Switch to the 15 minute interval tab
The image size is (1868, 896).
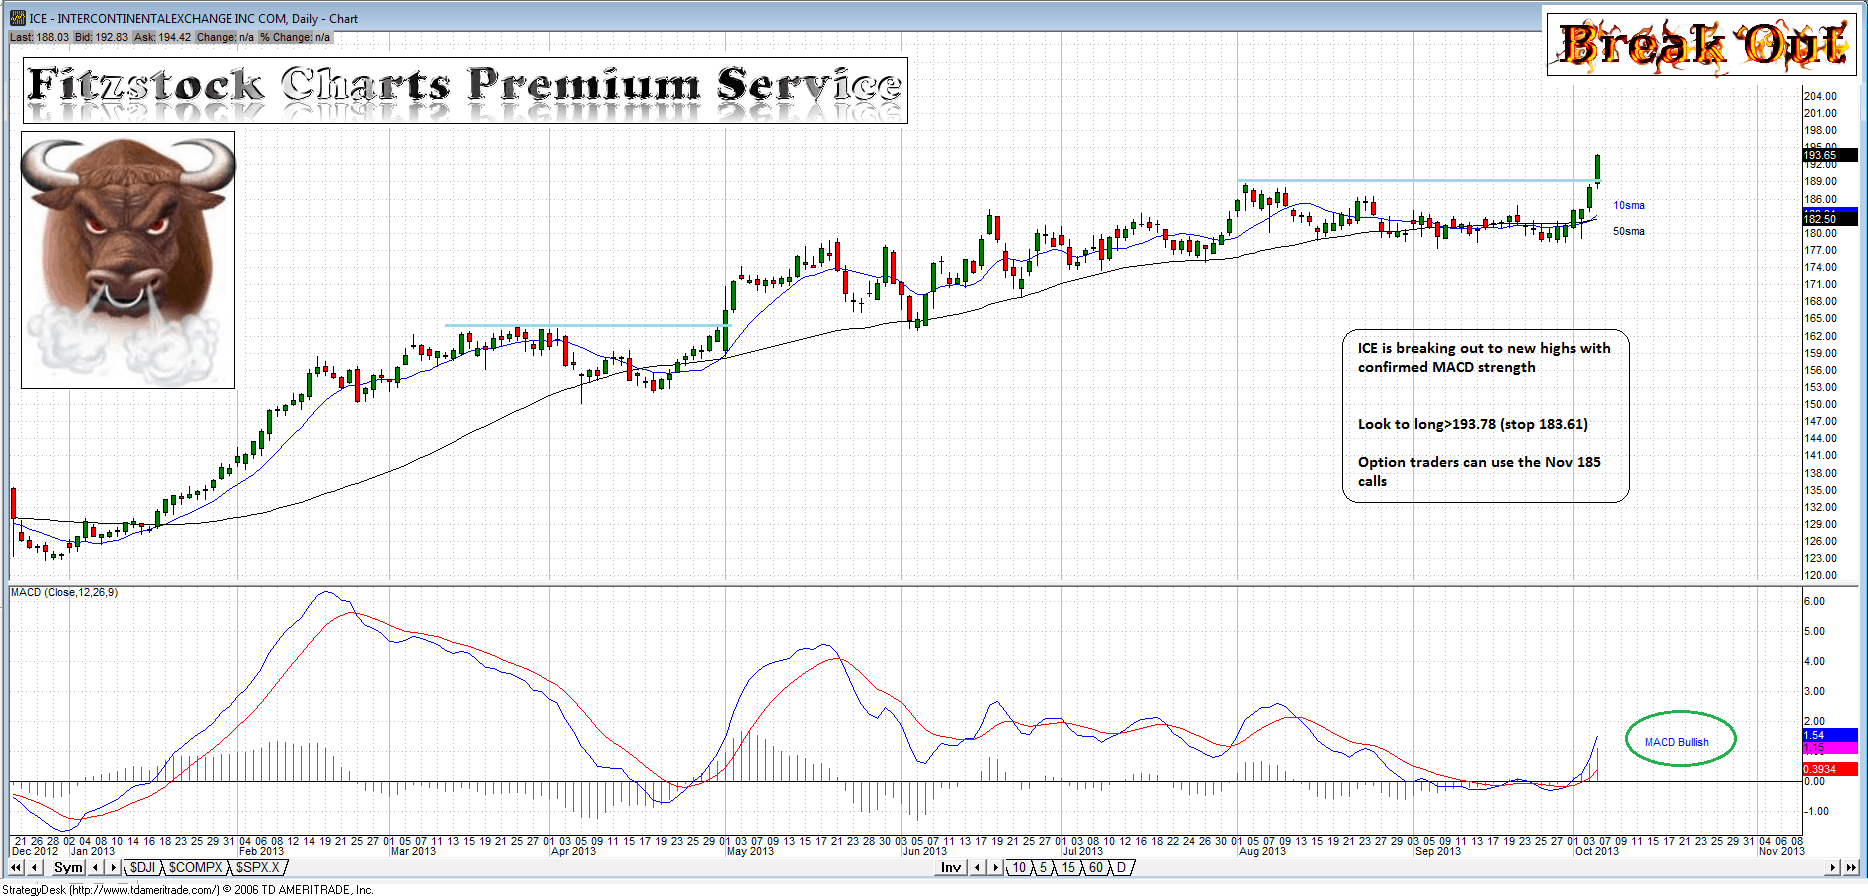tap(1068, 868)
